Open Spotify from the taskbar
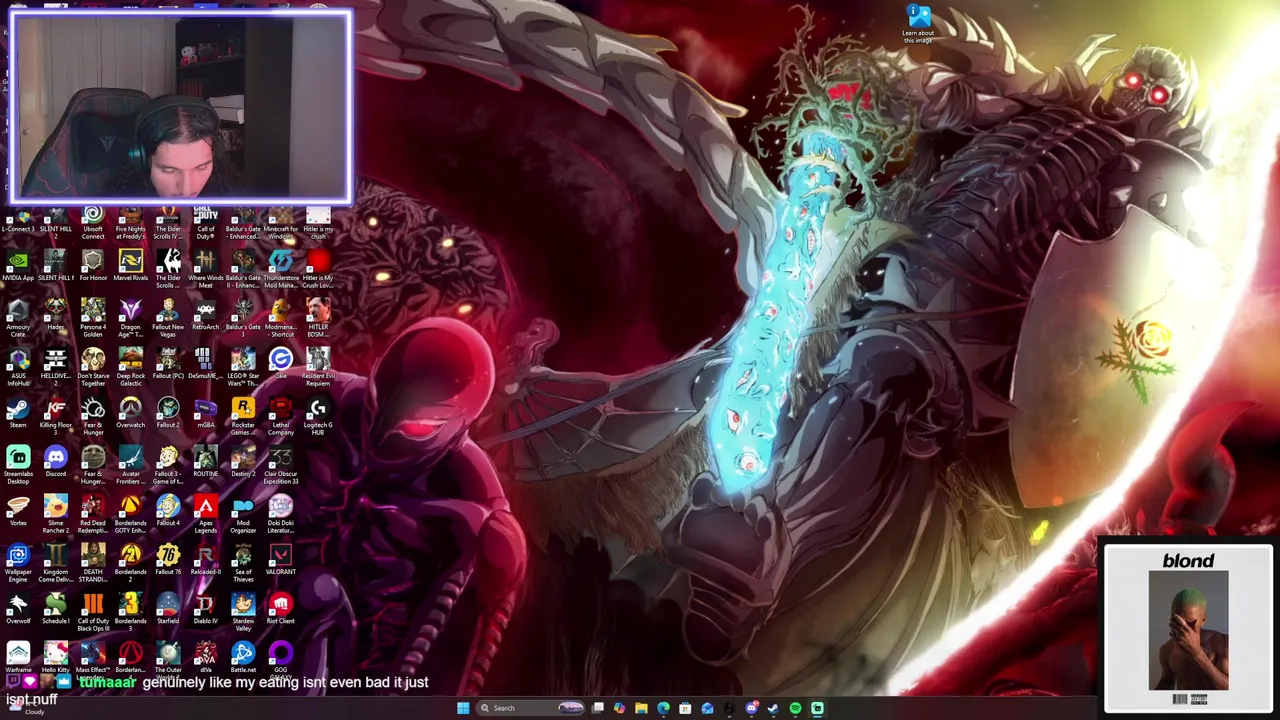The height and width of the screenshot is (720, 1280). pyautogui.click(x=795, y=708)
